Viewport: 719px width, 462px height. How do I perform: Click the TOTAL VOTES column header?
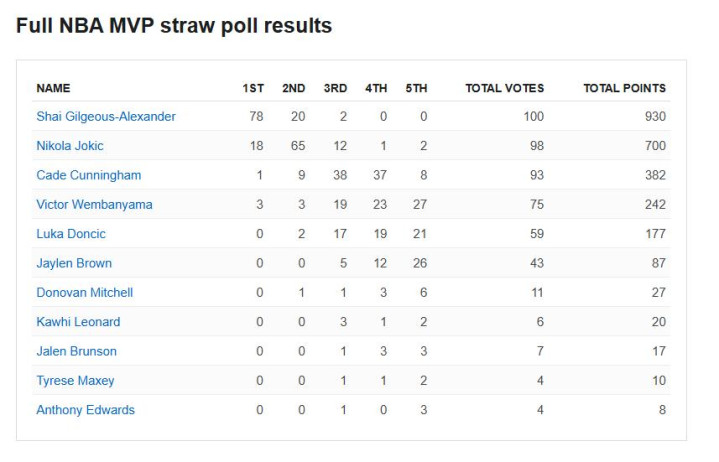tap(505, 88)
